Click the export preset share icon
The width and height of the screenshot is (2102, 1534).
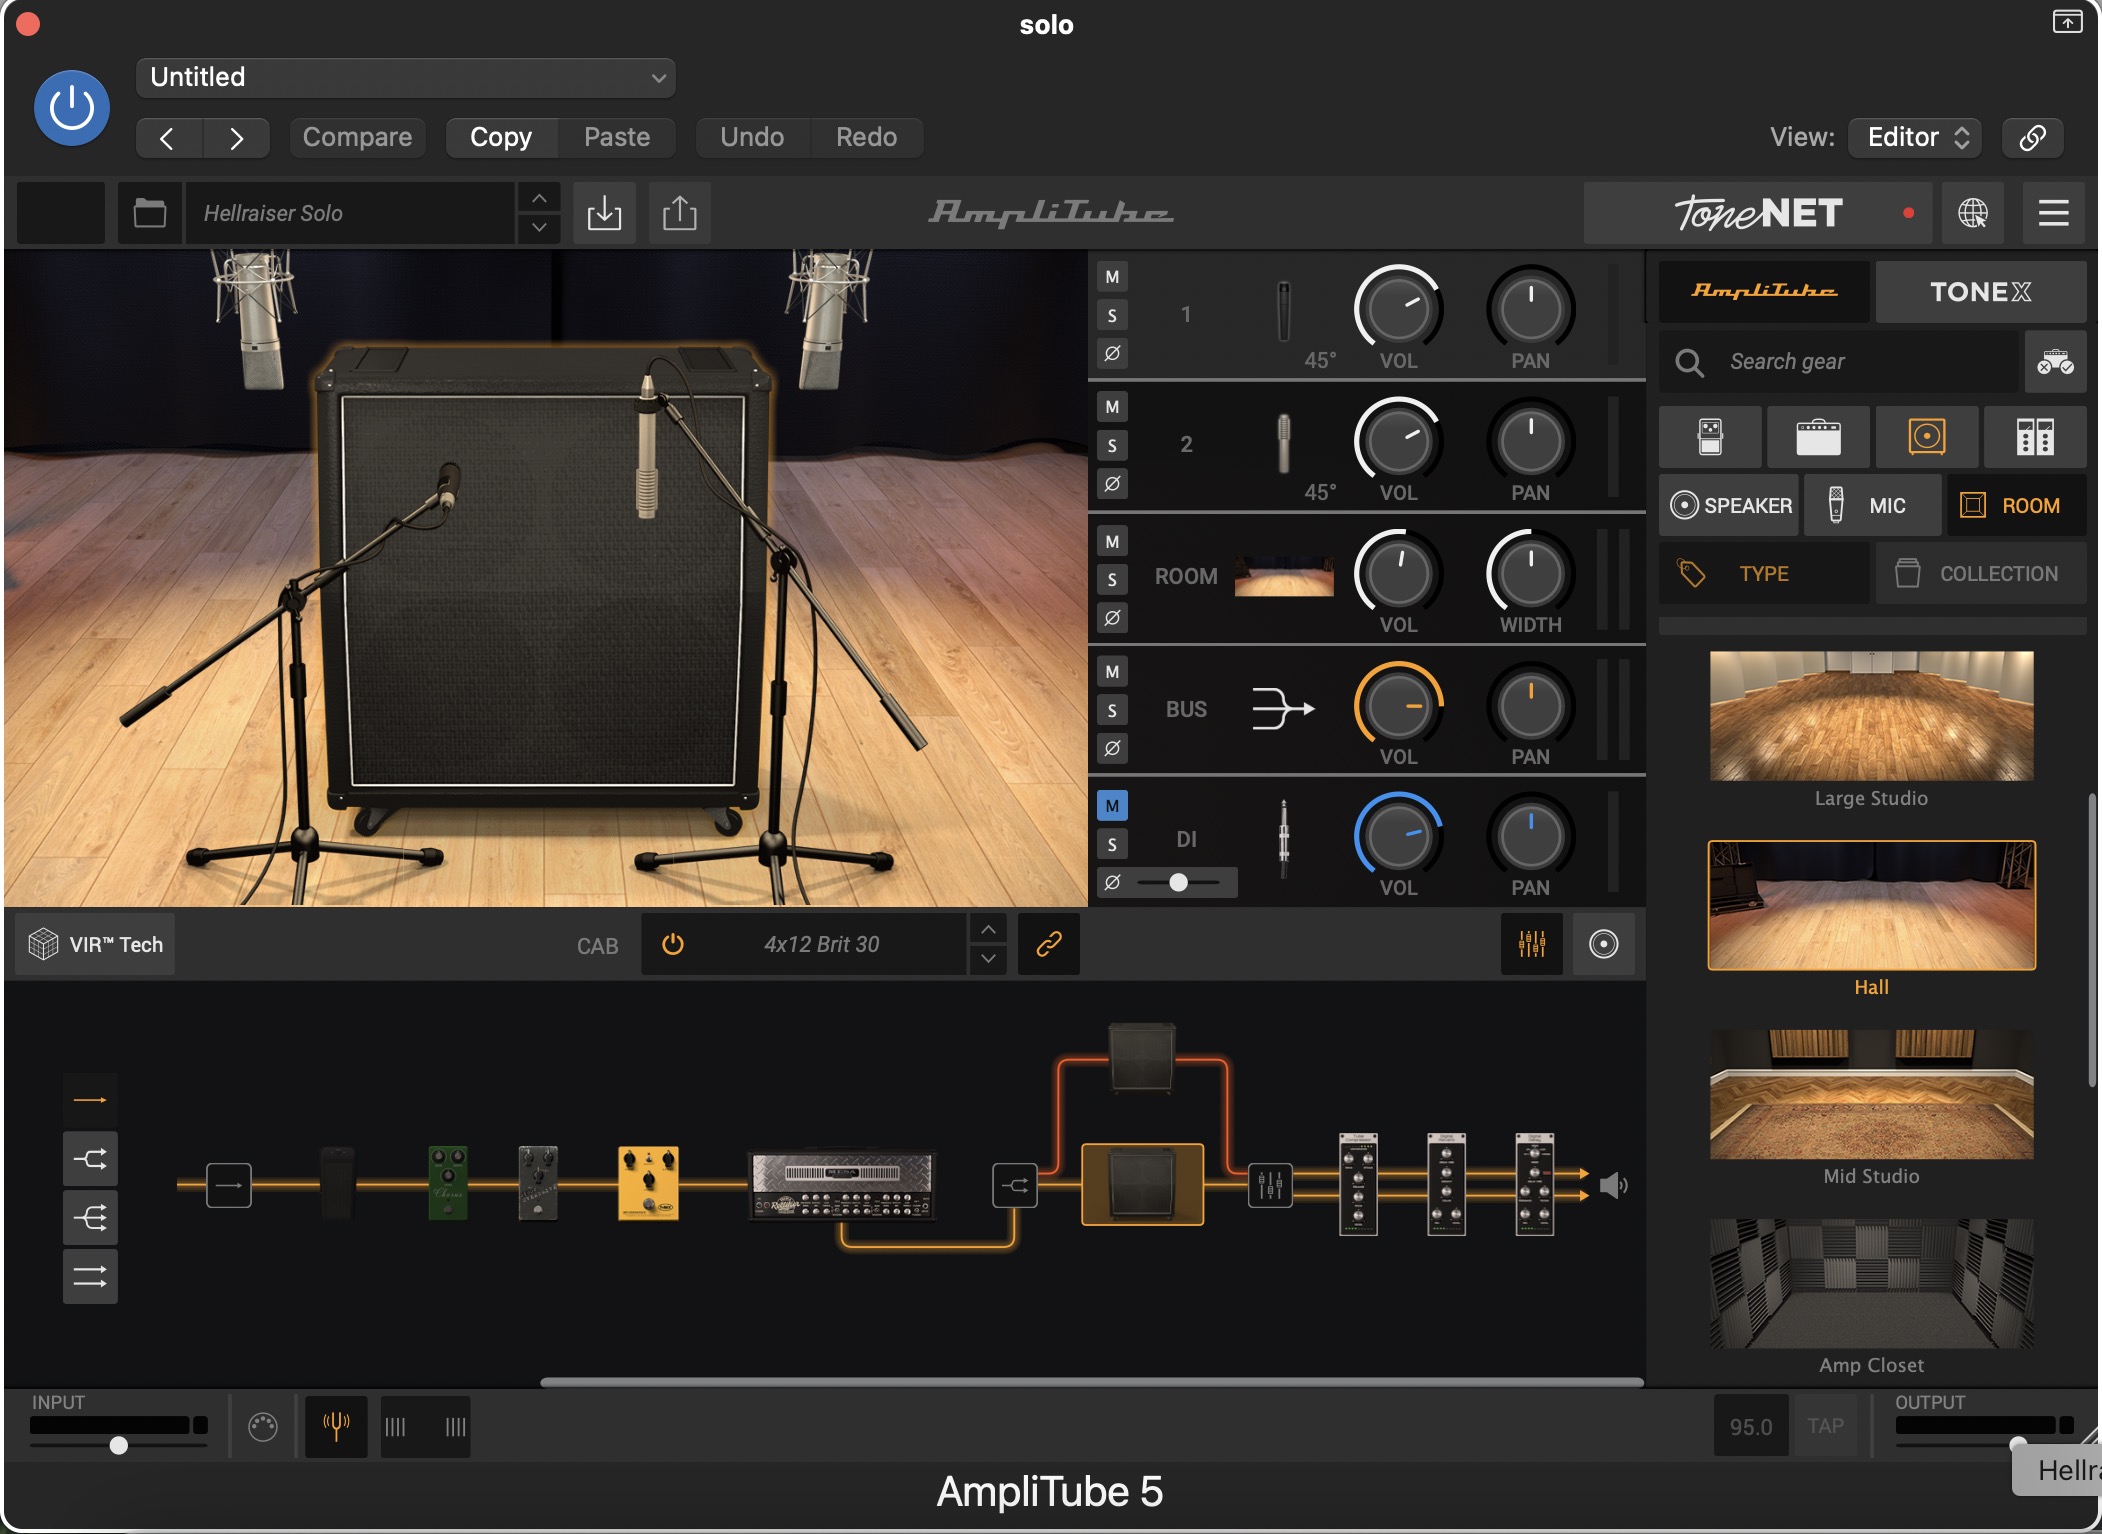click(x=680, y=213)
